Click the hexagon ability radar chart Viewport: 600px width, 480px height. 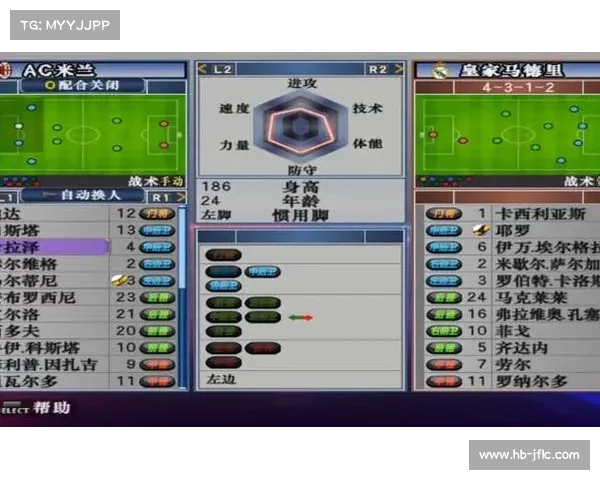coord(298,127)
